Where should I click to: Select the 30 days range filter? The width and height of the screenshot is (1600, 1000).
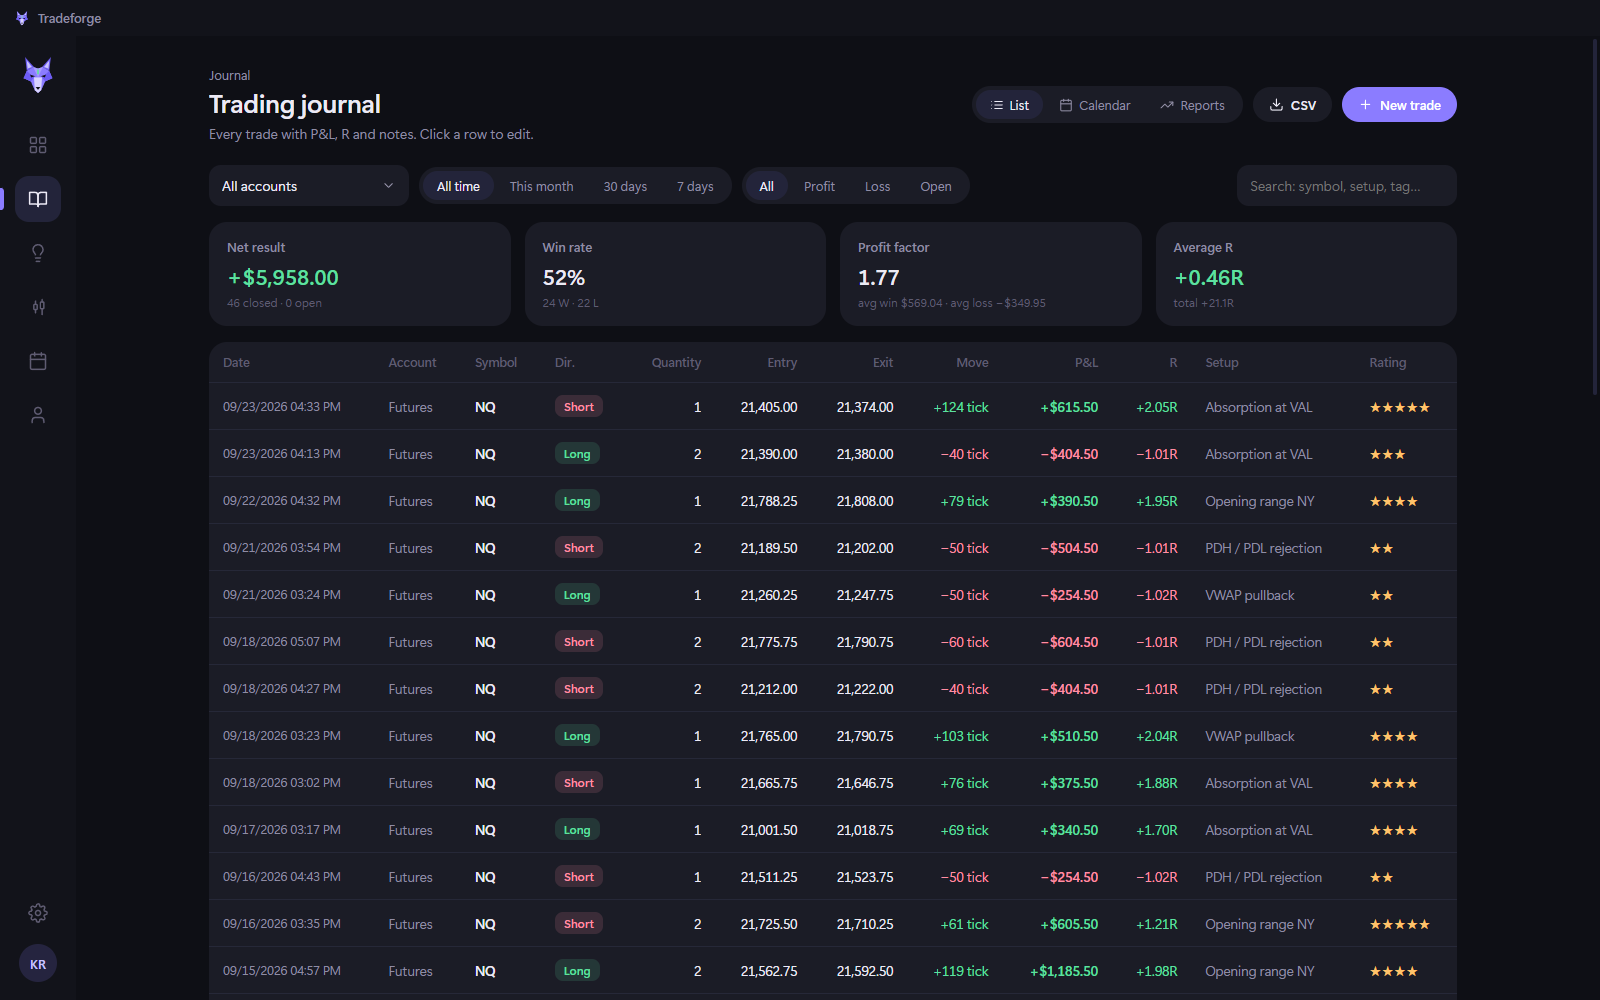coord(625,186)
